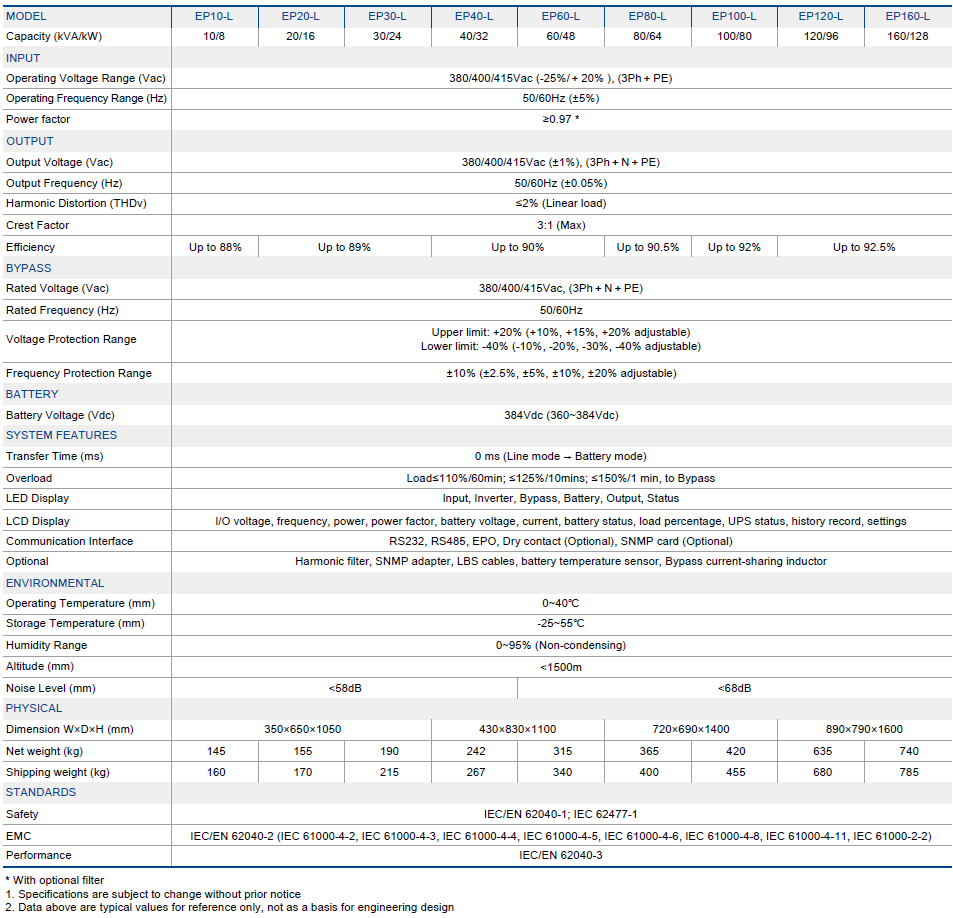Select the INPUT section heading
This screenshot has width=953, height=918.
(x=23, y=58)
